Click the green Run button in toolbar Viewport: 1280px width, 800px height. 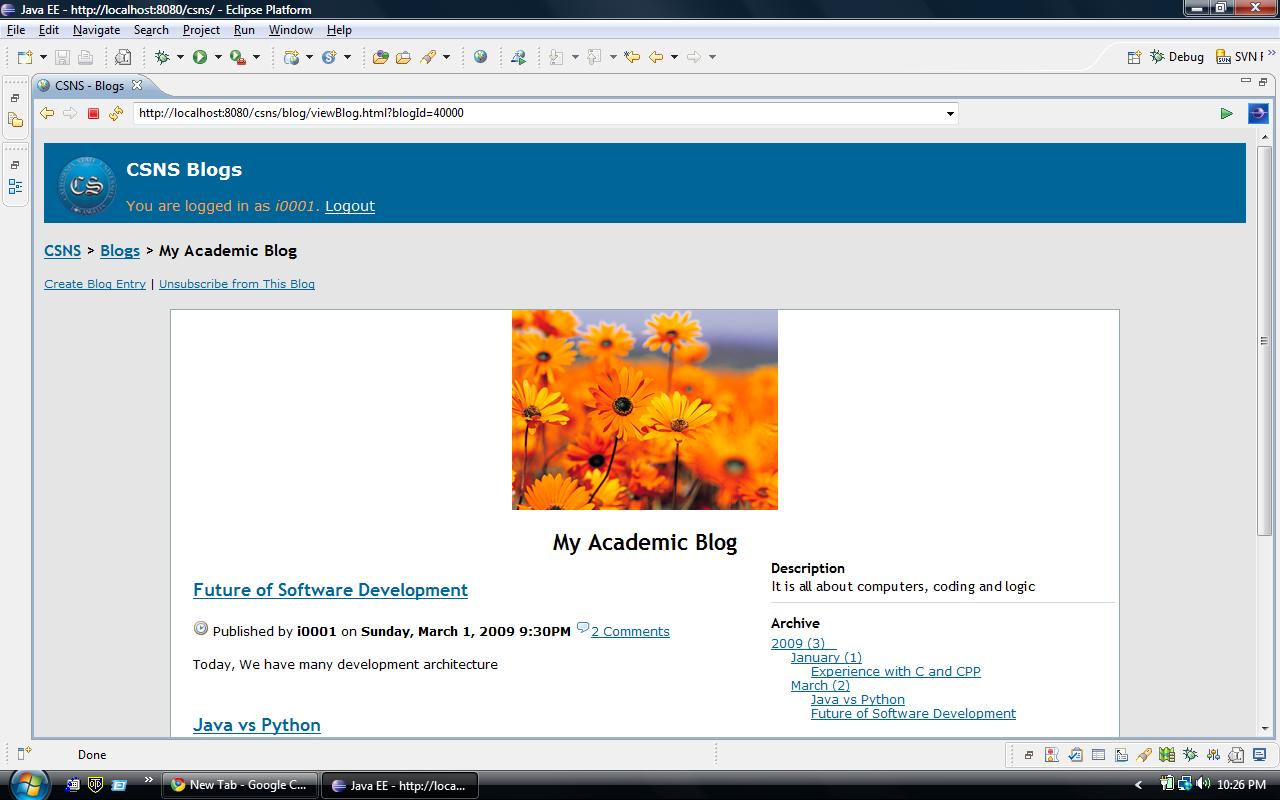[x=200, y=57]
